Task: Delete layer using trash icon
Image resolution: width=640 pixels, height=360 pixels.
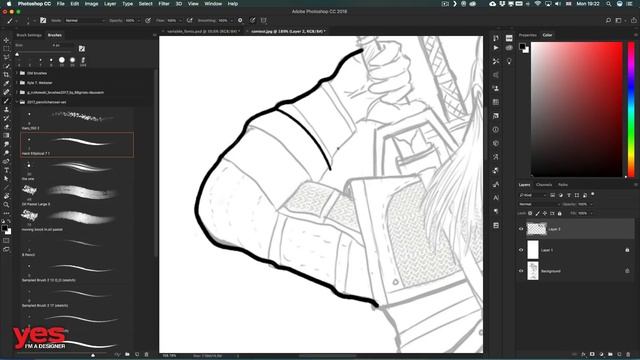Action: (628, 354)
